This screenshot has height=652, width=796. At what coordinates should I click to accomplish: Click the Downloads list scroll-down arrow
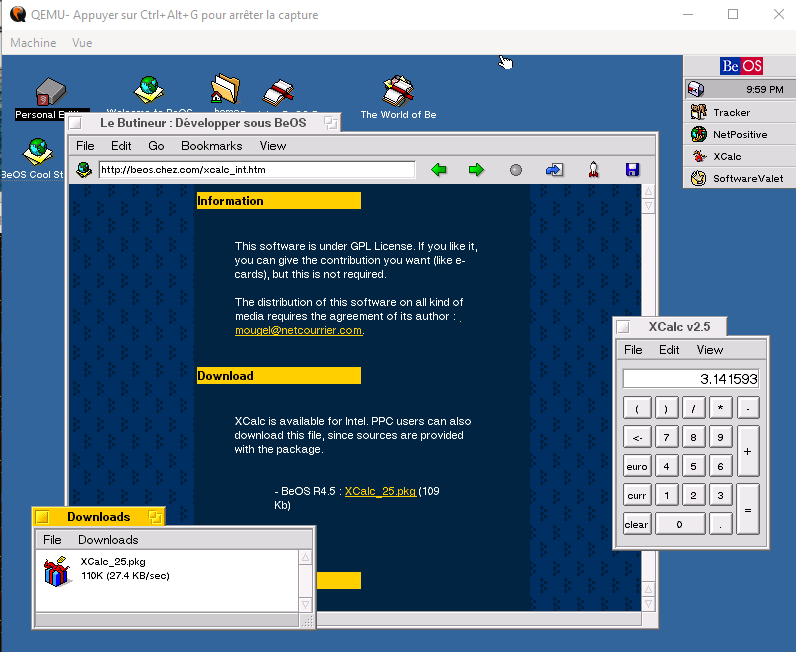(305, 605)
